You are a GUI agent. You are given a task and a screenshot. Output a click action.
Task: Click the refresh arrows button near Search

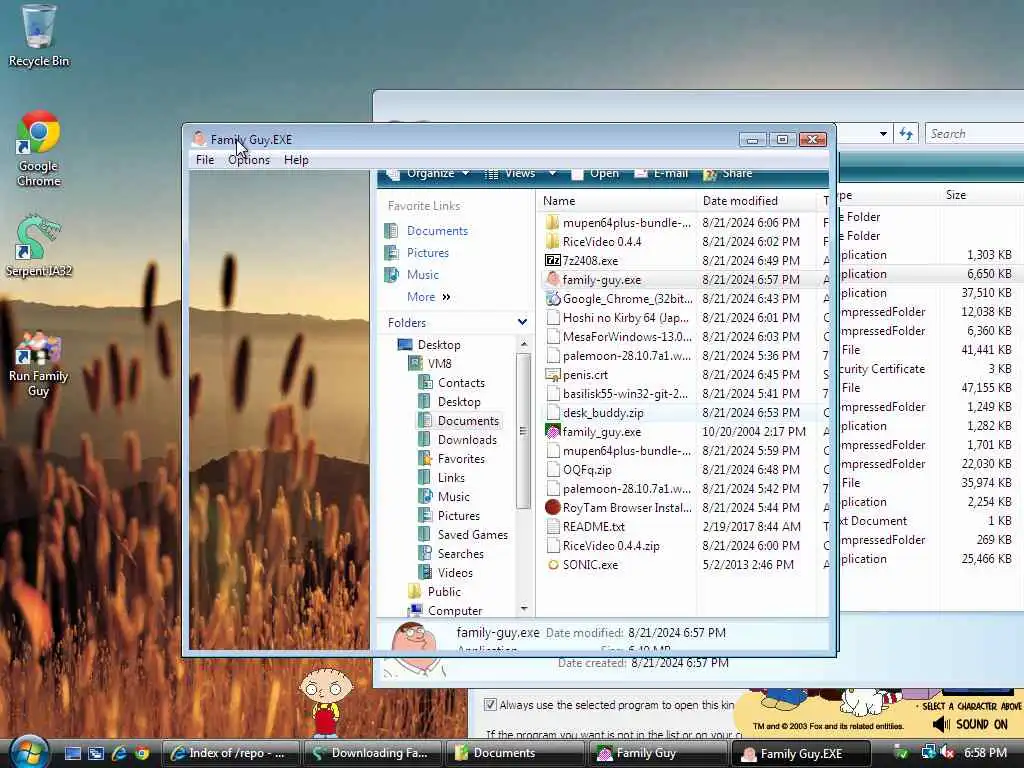tap(906, 134)
